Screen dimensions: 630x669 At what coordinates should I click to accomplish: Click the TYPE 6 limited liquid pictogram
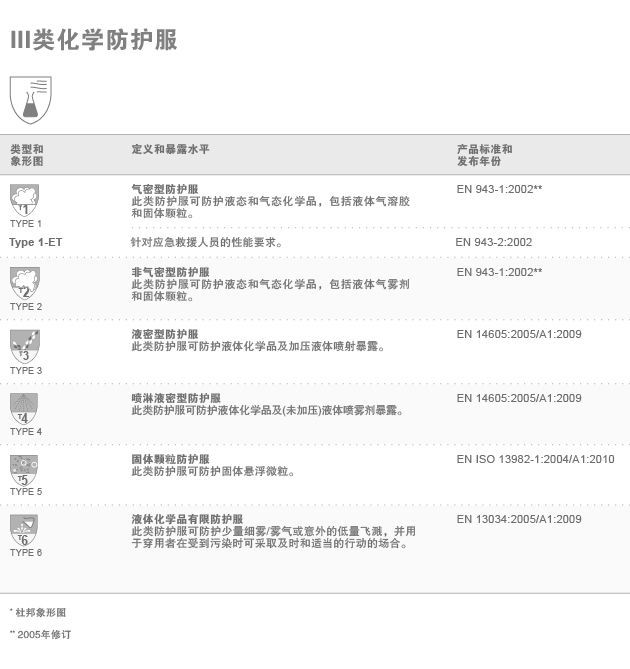(x=25, y=530)
